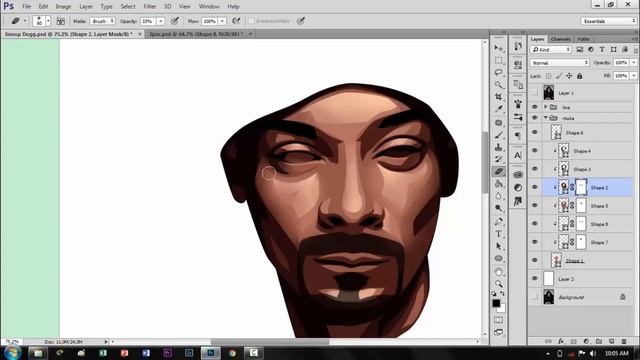Open the Window menu
Screen dimensions: 640x360
(x=209, y=7)
